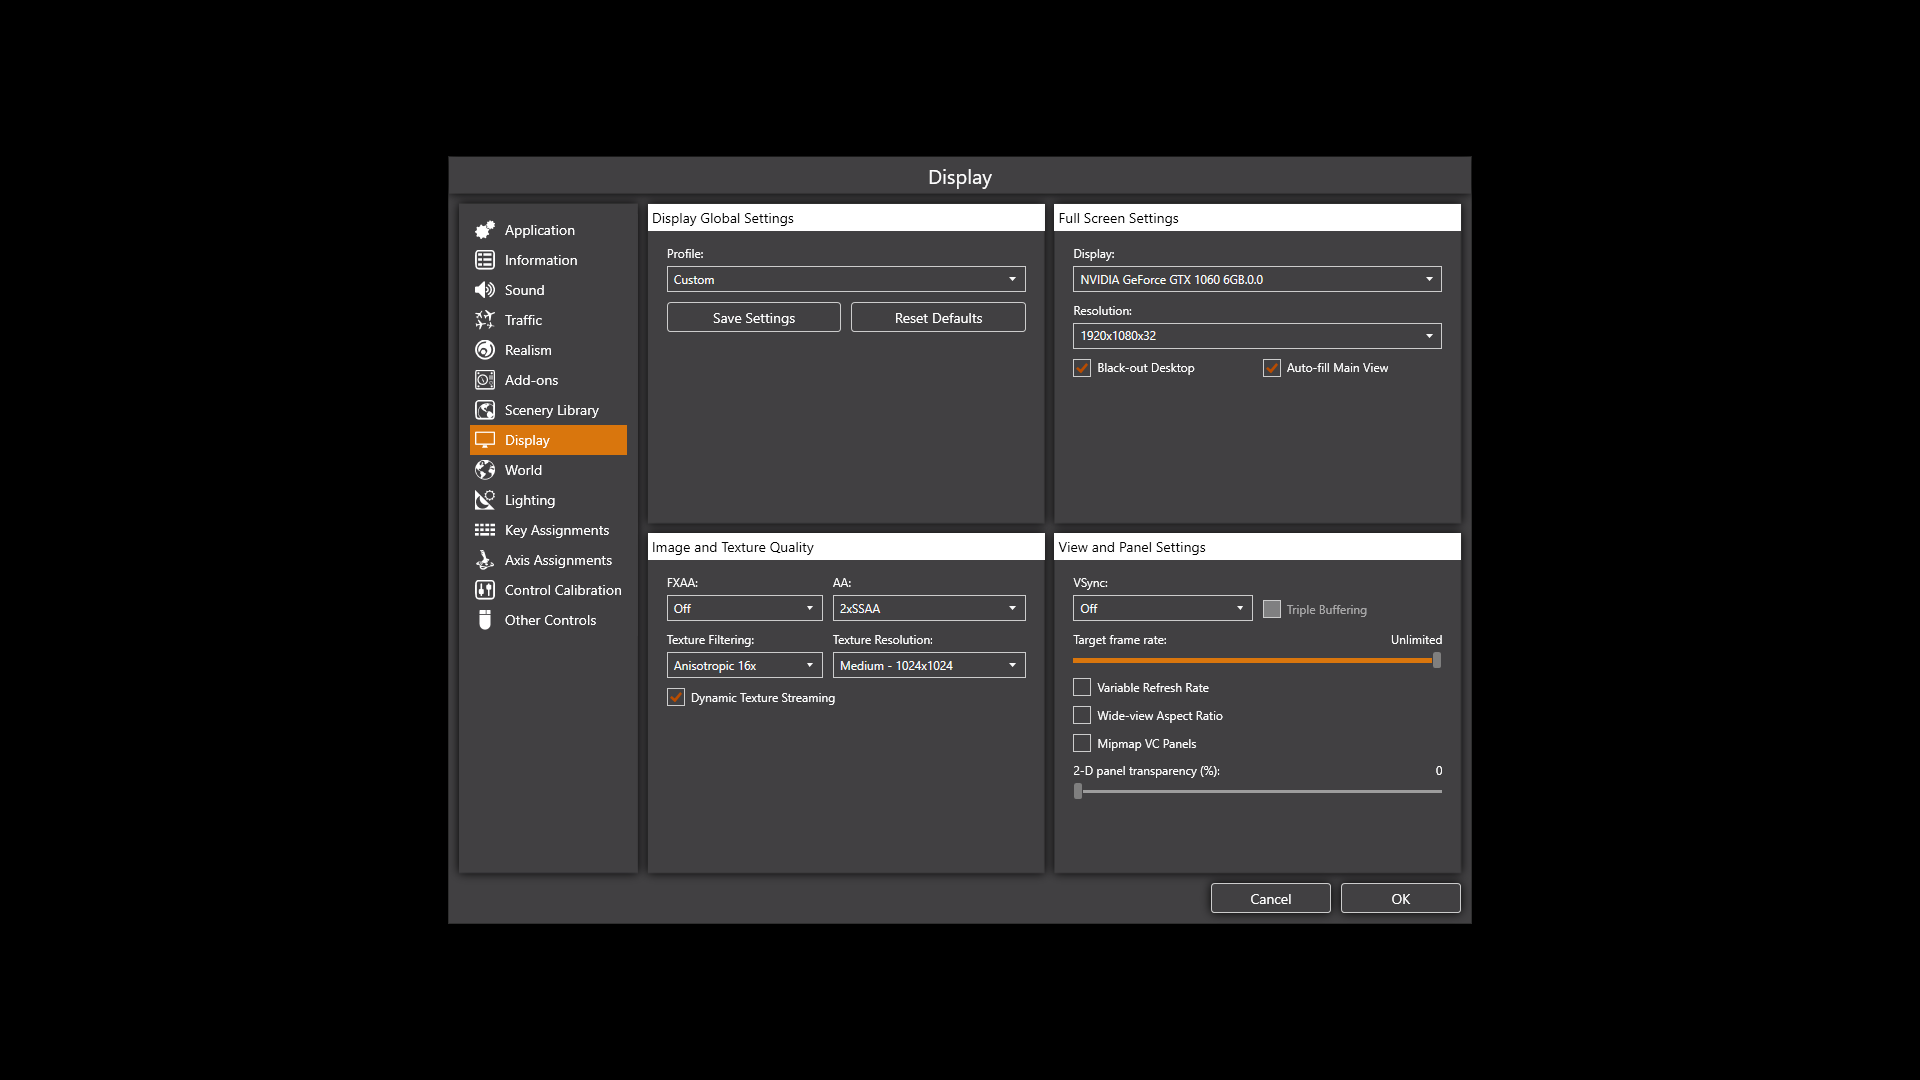This screenshot has height=1080, width=1920.
Task: Enable Variable Refresh Rate
Action: (1082, 687)
